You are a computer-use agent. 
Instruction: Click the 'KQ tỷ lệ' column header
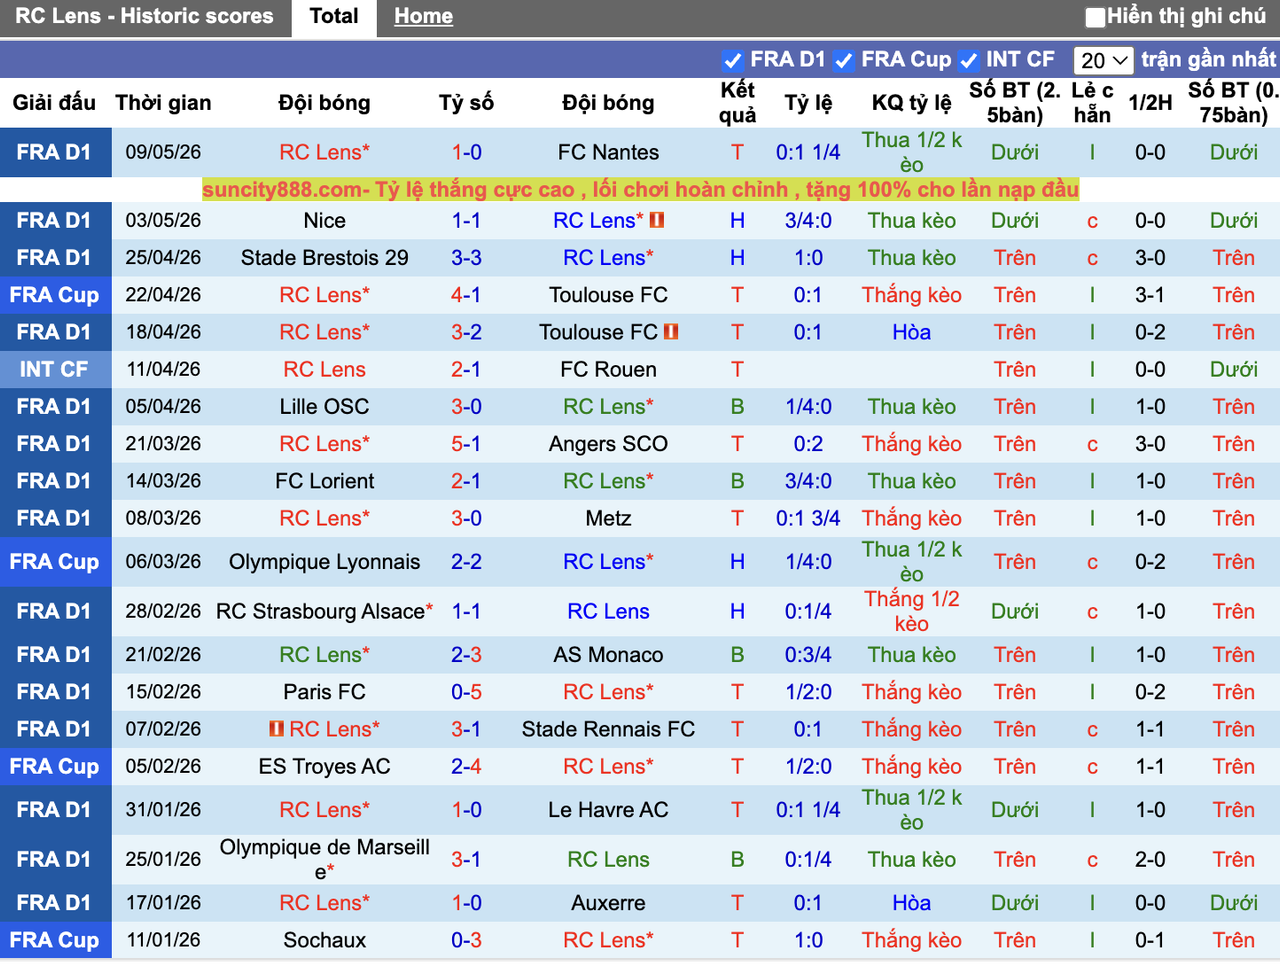pos(911,102)
